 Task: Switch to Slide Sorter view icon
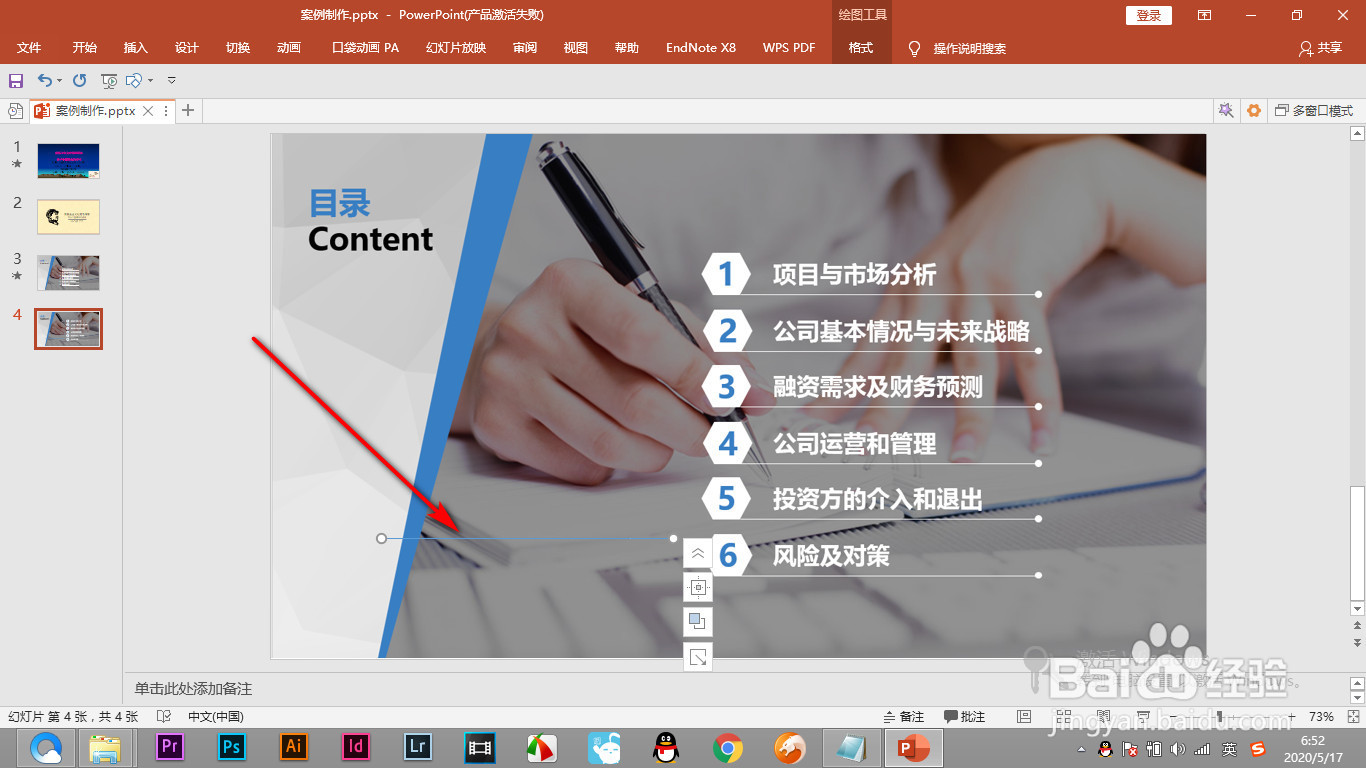point(1064,717)
